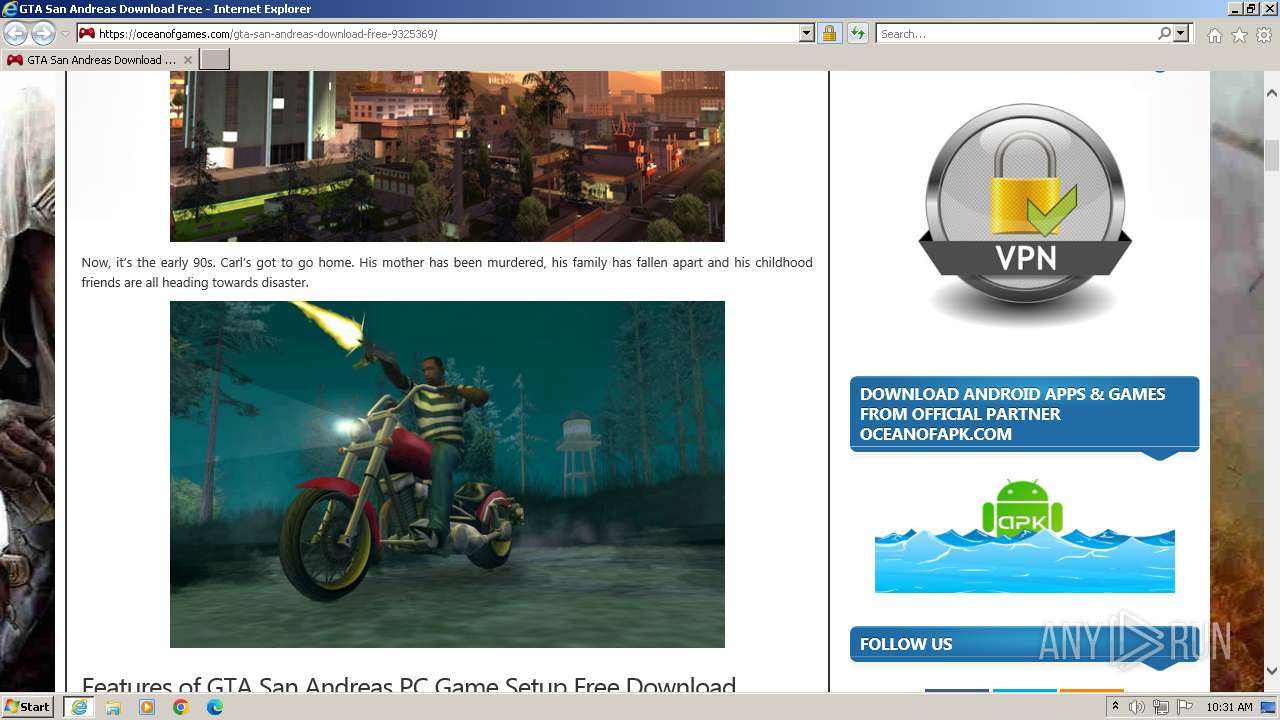1280x720 pixels.
Task: Click the vertical scrollbar thumb
Action: [1271, 155]
